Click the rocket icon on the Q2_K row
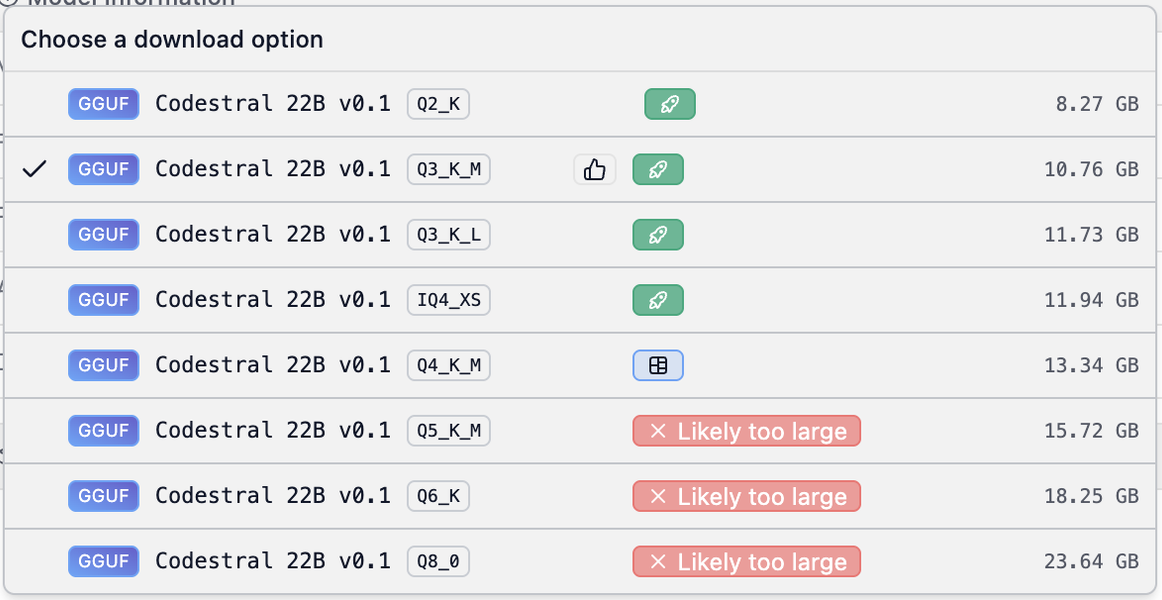The height and width of the screenshot is (600, 1162). [x=669, y=103]
